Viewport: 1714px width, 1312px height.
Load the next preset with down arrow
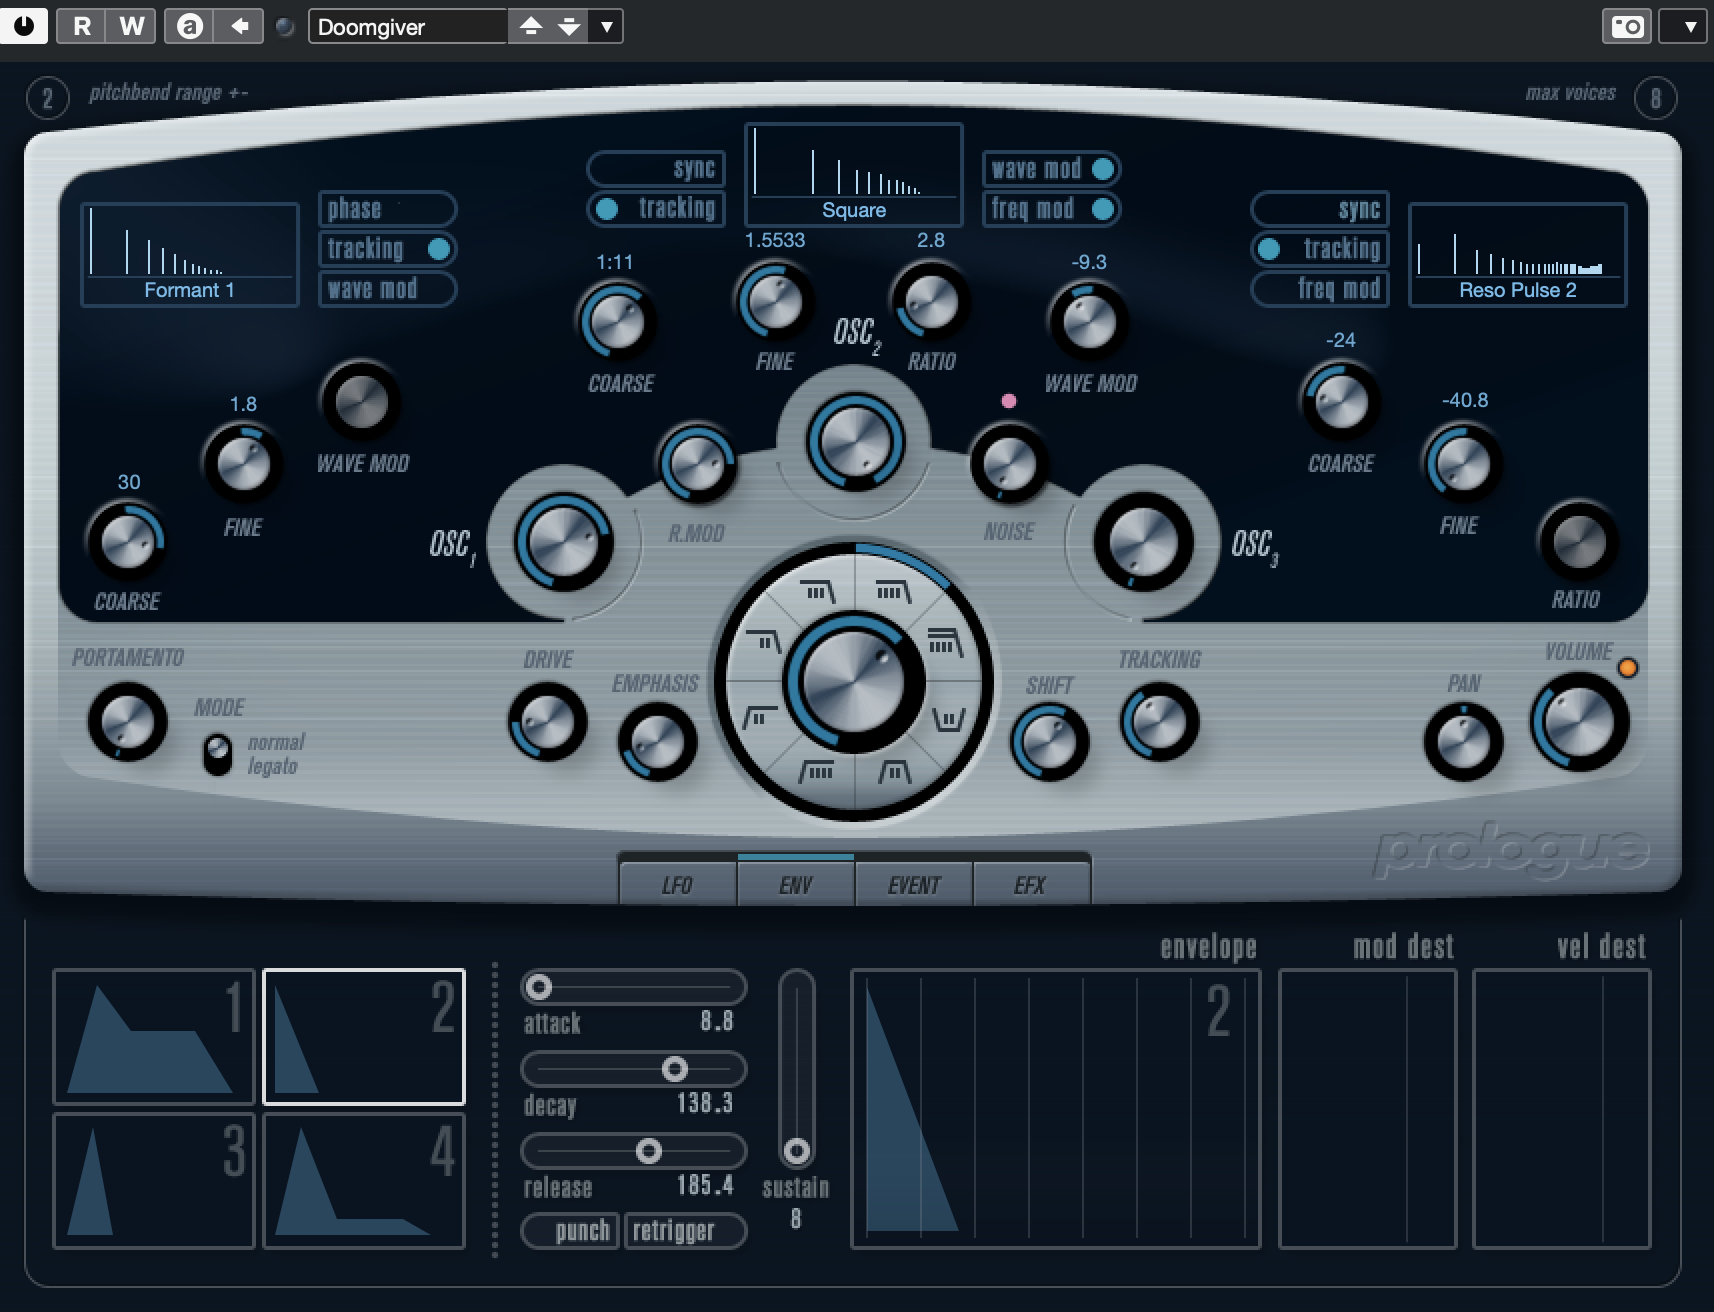tap(569, 26)
